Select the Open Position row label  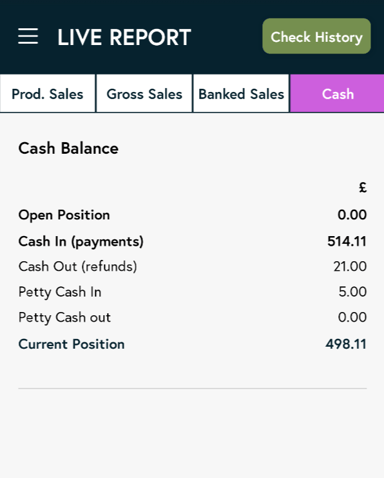pos(64,215)
